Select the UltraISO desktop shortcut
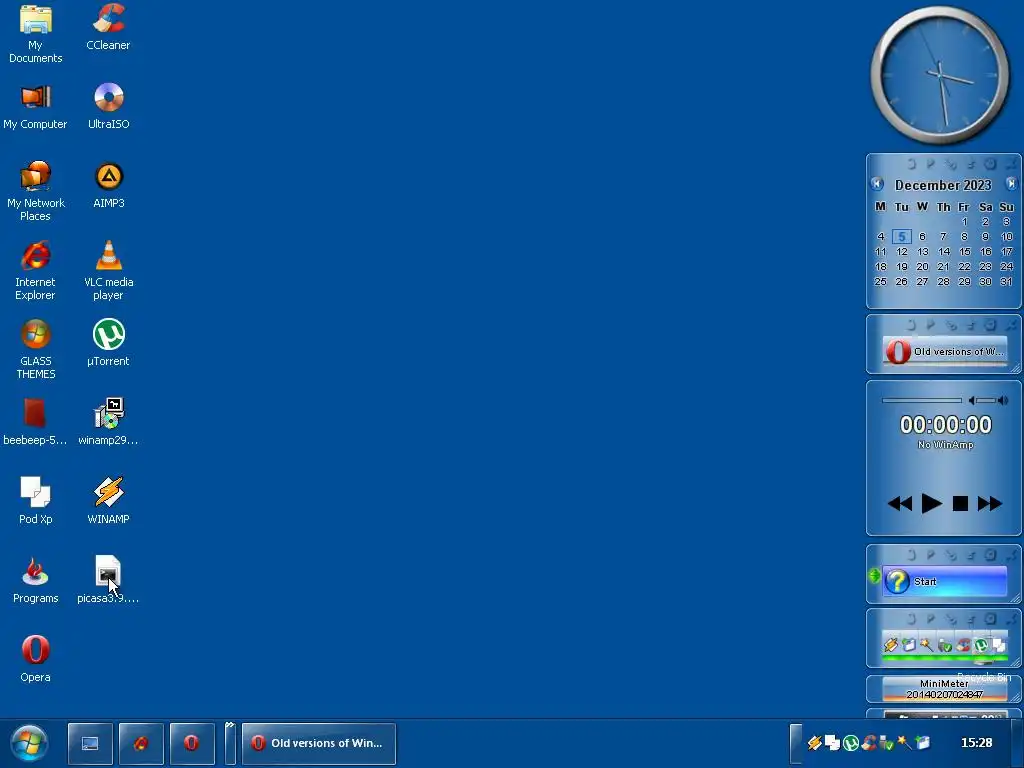 tap(108, 108)
